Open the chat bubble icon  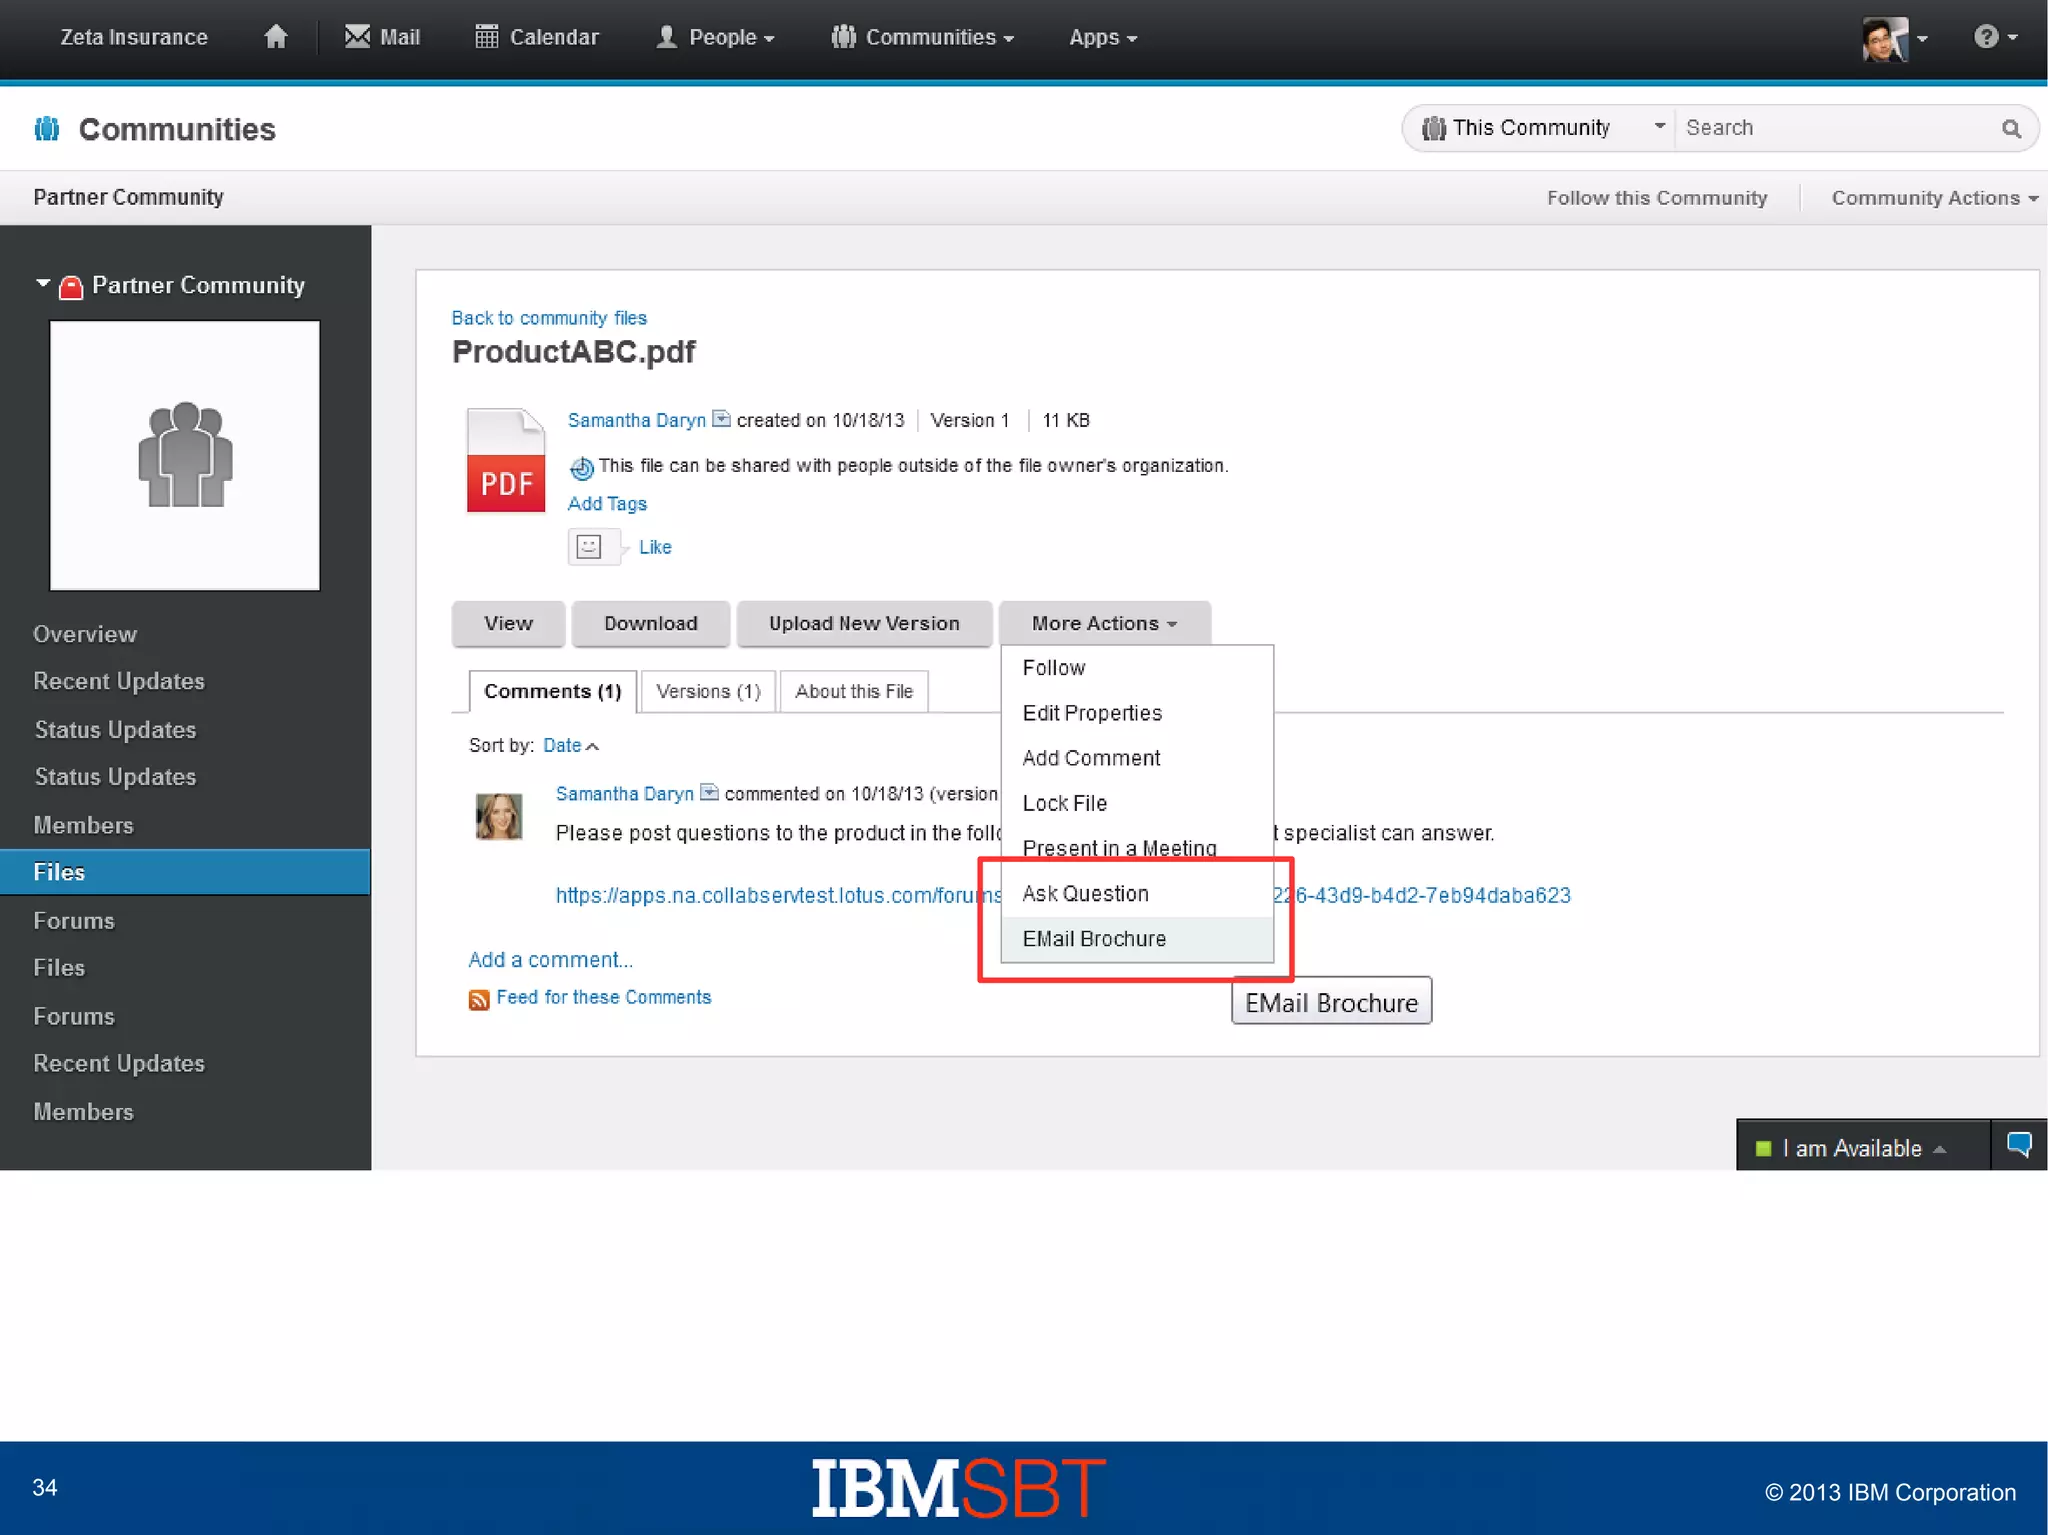2019,1145
